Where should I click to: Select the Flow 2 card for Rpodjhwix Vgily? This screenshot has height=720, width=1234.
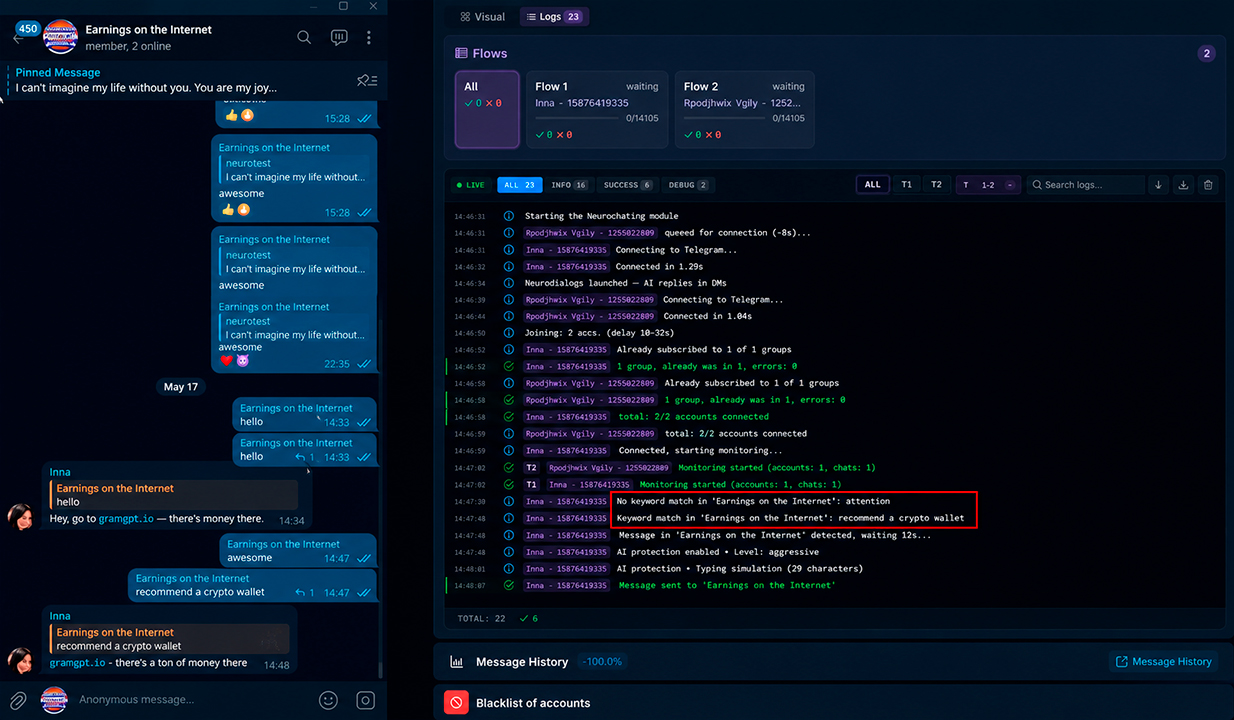[x=745, y=109]
